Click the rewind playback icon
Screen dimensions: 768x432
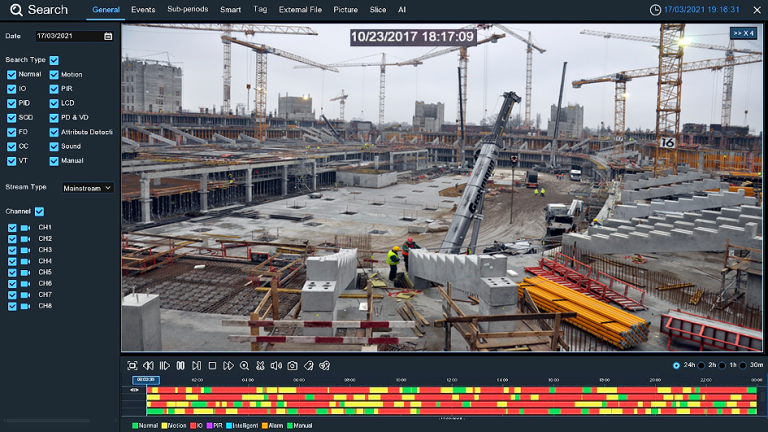click(148, 366)
